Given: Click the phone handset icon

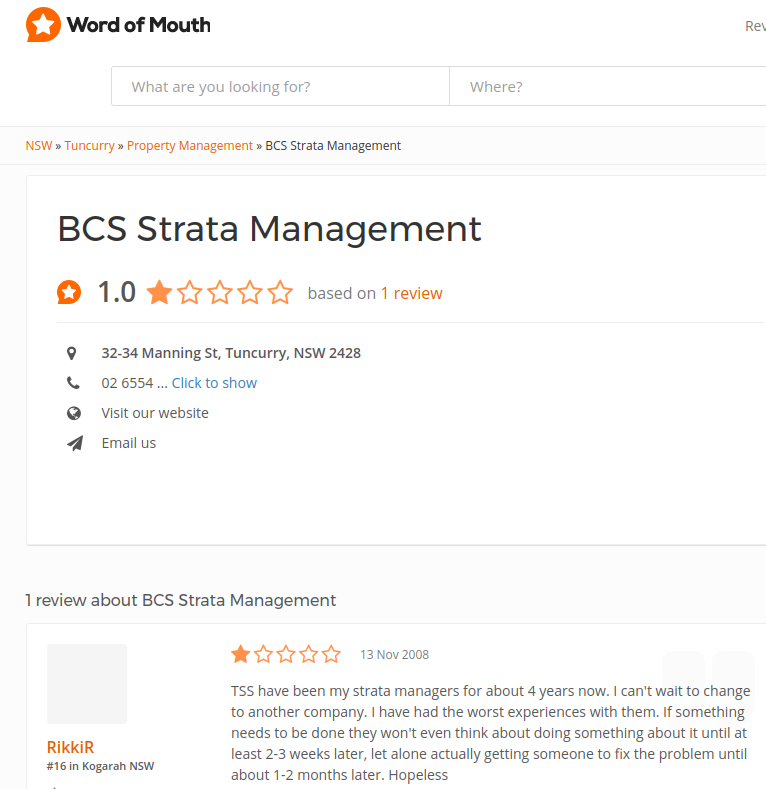Looking at the screenshot, I should 73,383.
